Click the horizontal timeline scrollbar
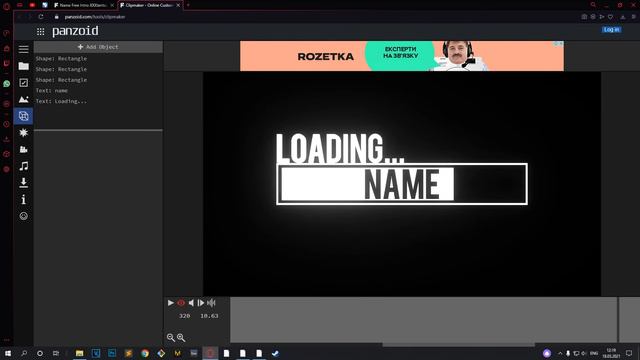Image resolution: width=640 pixels, height=360 pixels. click(x=458, y=345)
